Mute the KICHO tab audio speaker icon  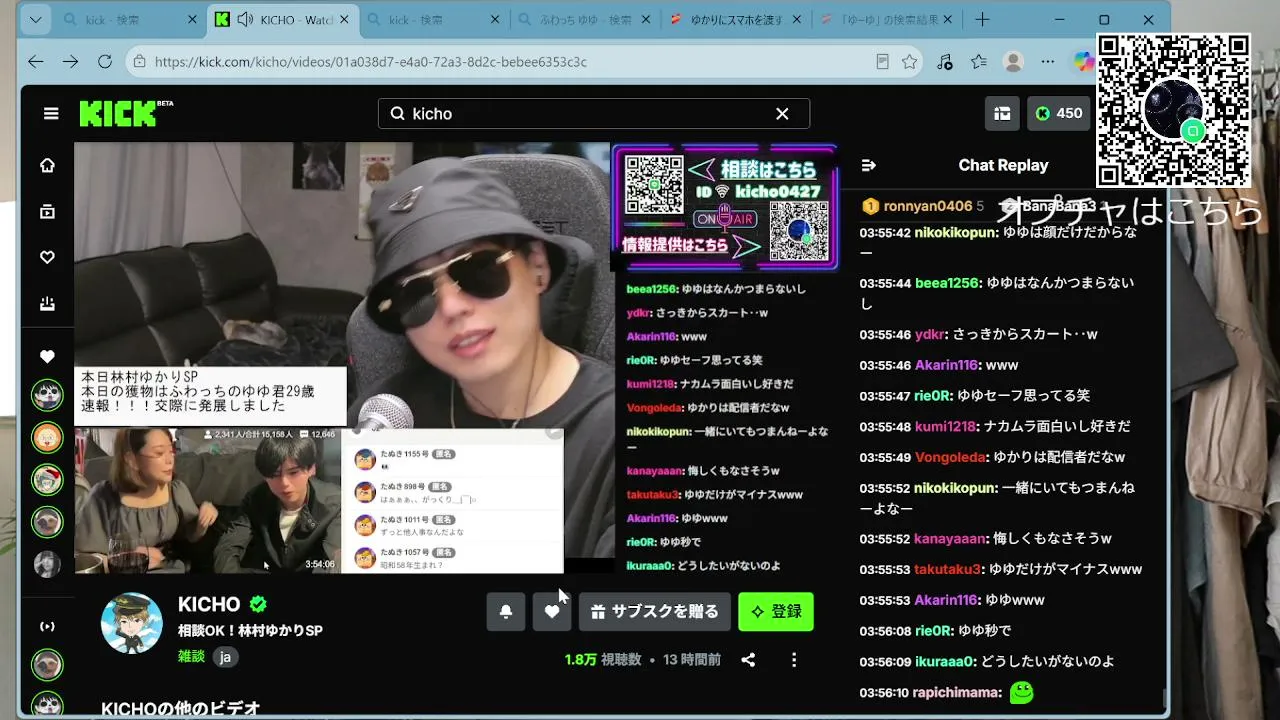(x=244, y=20)
